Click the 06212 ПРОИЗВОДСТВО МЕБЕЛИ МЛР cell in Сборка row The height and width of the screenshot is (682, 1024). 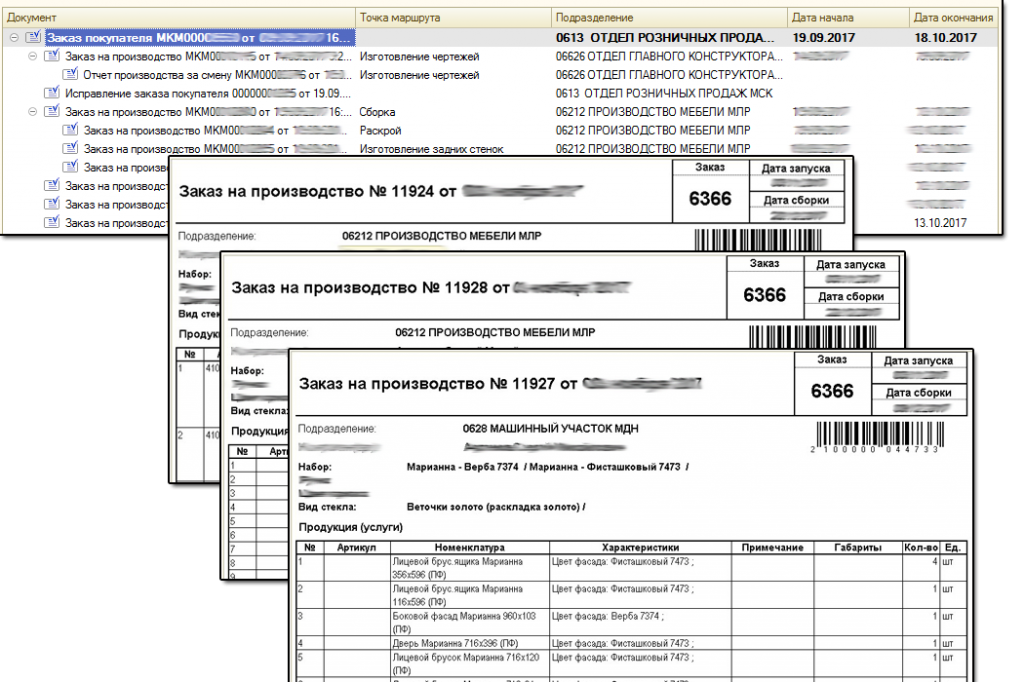pyautogui.click(x=653, y=112)
